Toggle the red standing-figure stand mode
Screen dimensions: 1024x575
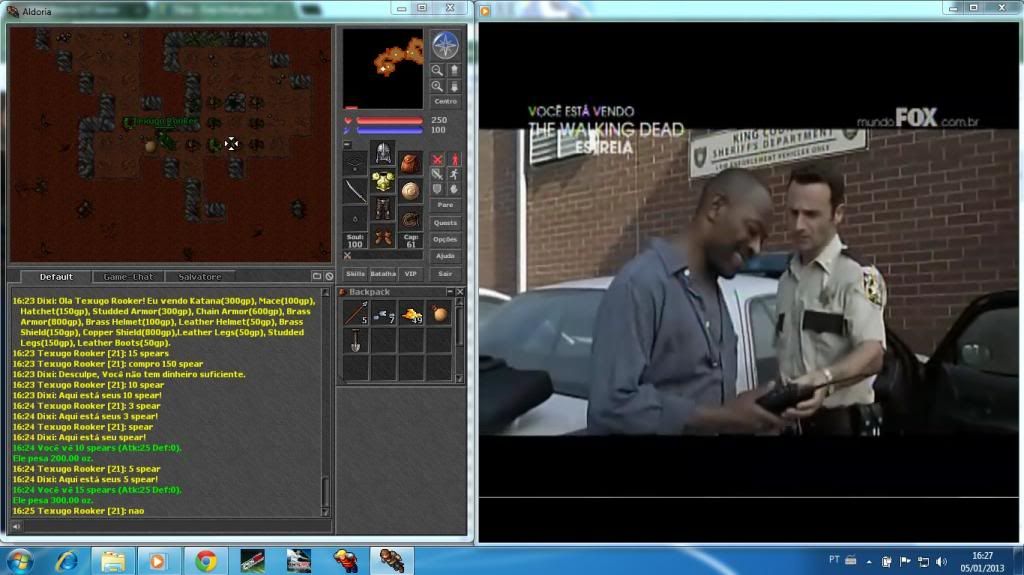pos(455,159)
